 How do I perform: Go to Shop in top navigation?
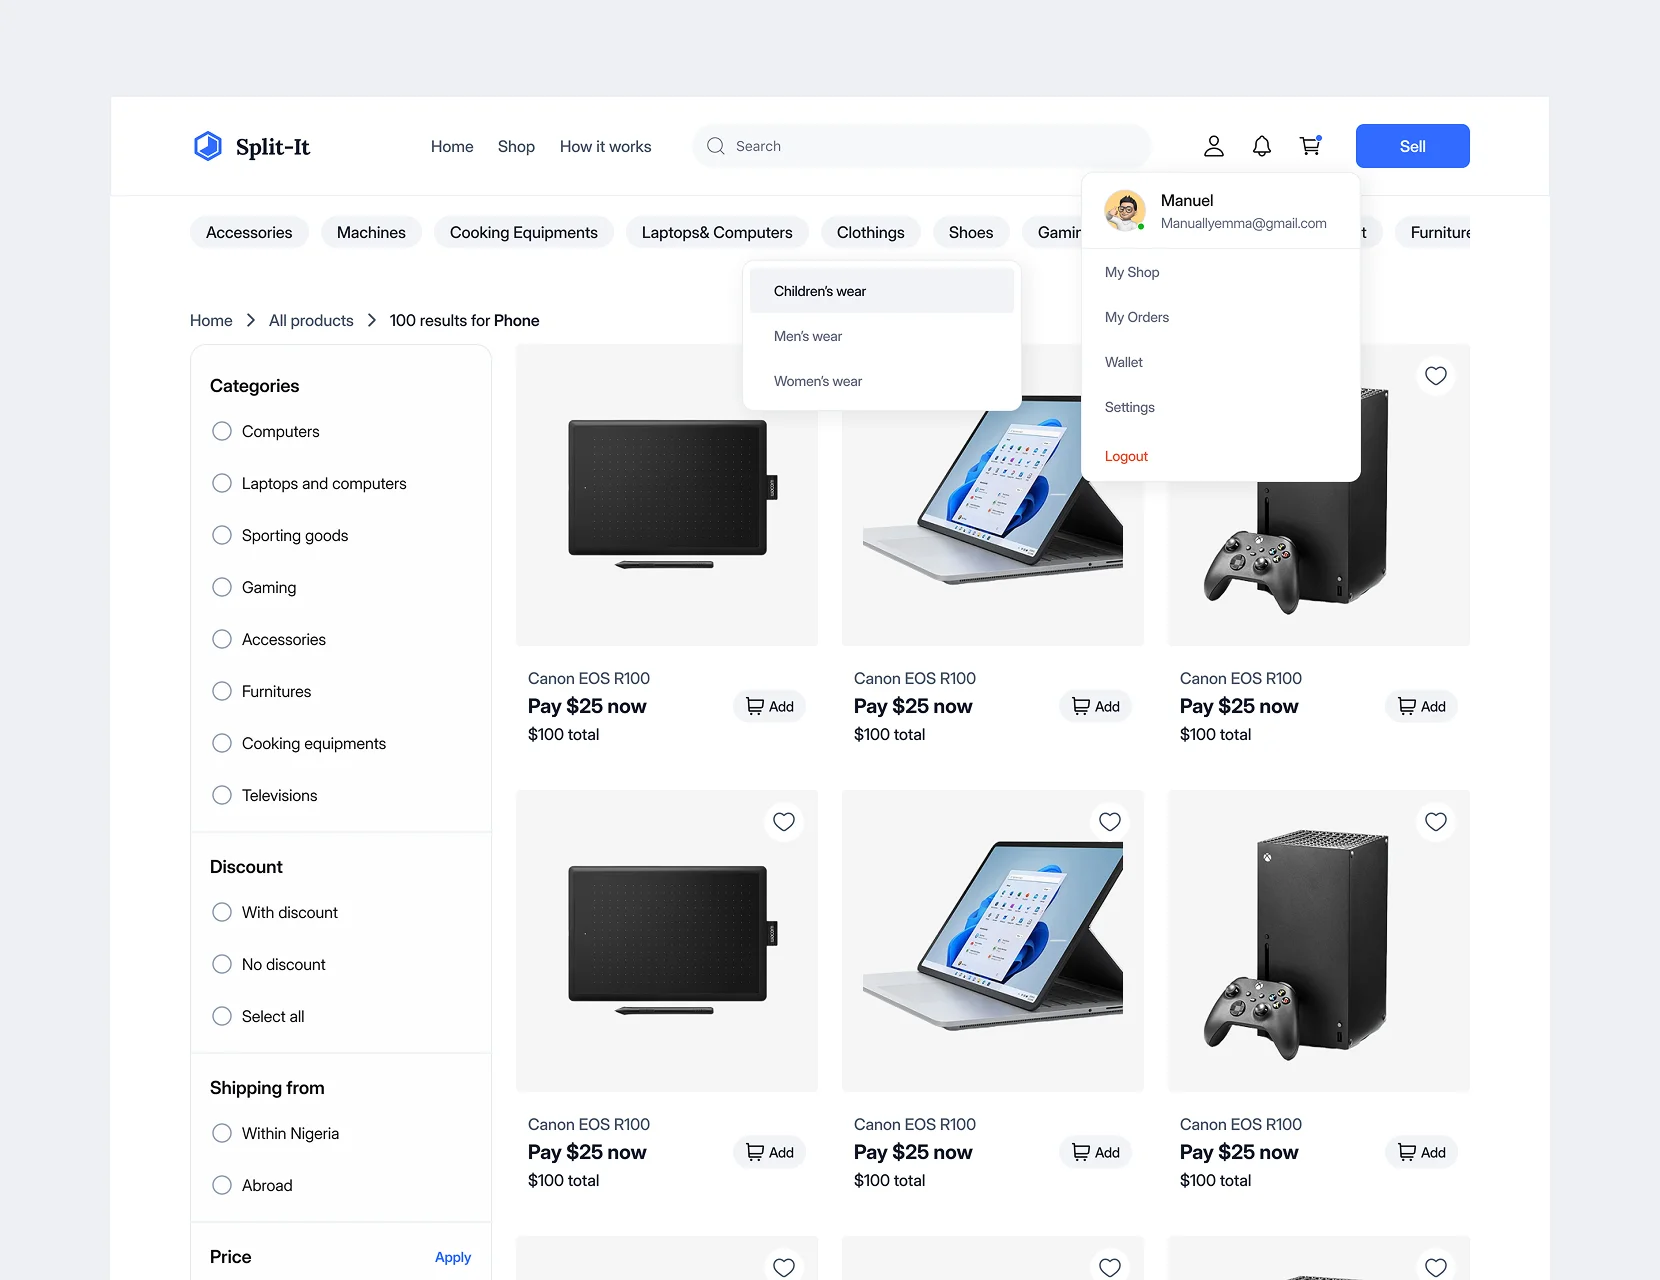516,146
